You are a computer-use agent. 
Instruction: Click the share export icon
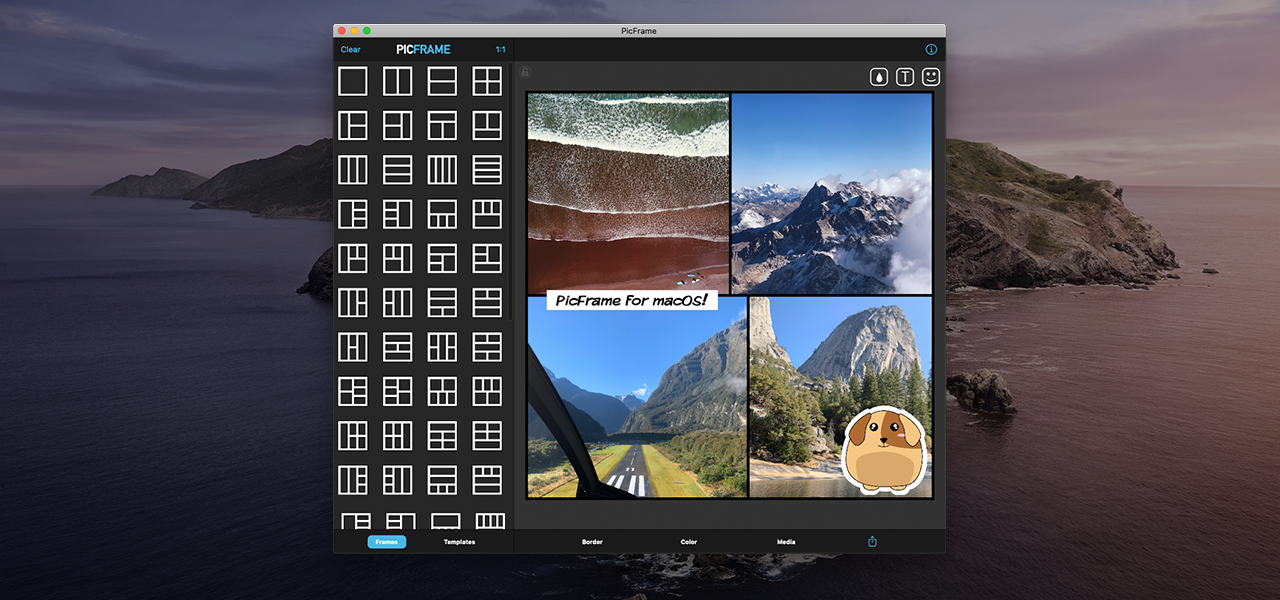point(872,542)
